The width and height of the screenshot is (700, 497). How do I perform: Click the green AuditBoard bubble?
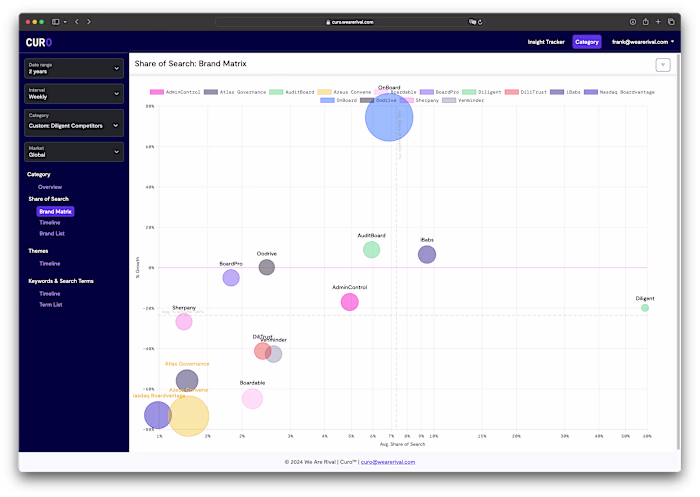(x=371, y=250)
